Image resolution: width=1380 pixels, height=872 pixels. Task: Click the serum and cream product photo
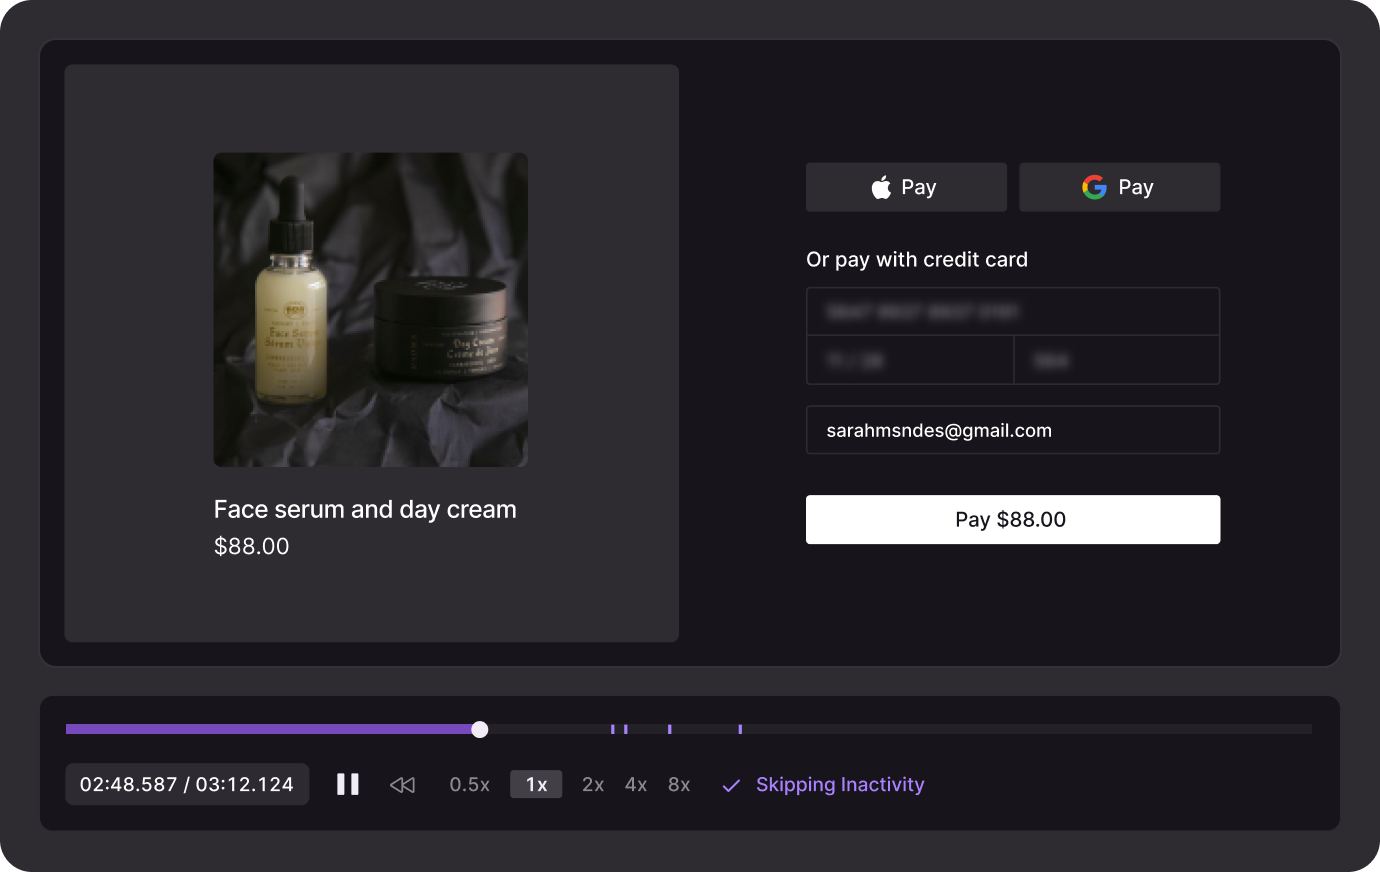(x=370, y=309)
